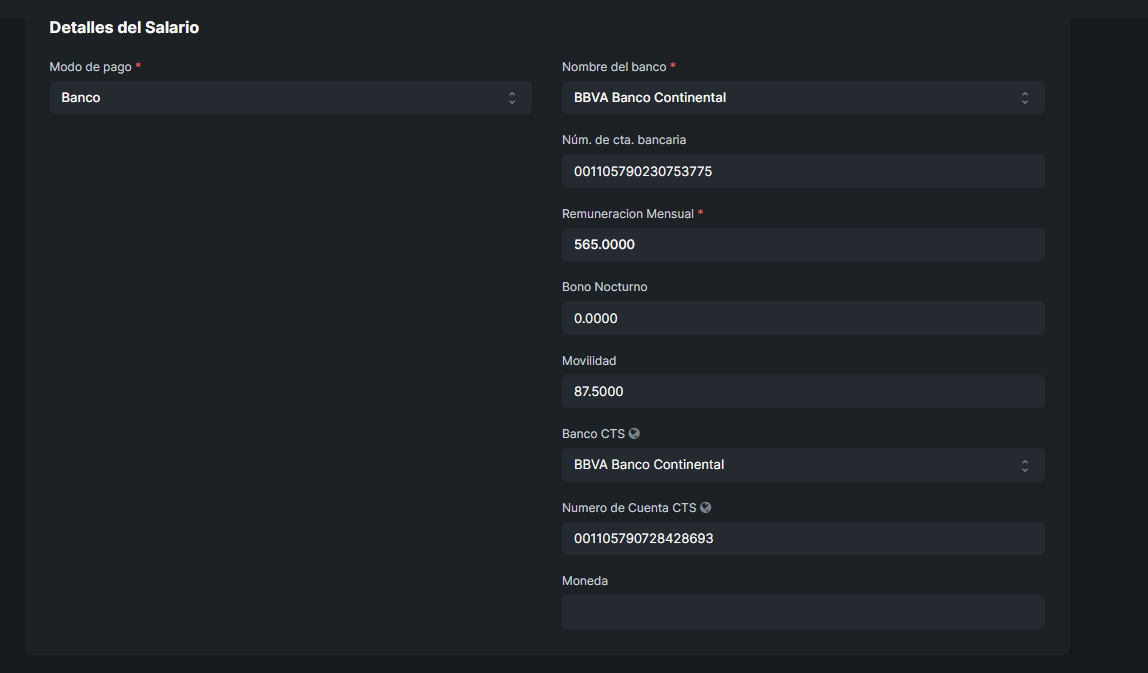Click the globe icon beside Banco CTS
The image size is (1148, 673).
coord(634,434)
